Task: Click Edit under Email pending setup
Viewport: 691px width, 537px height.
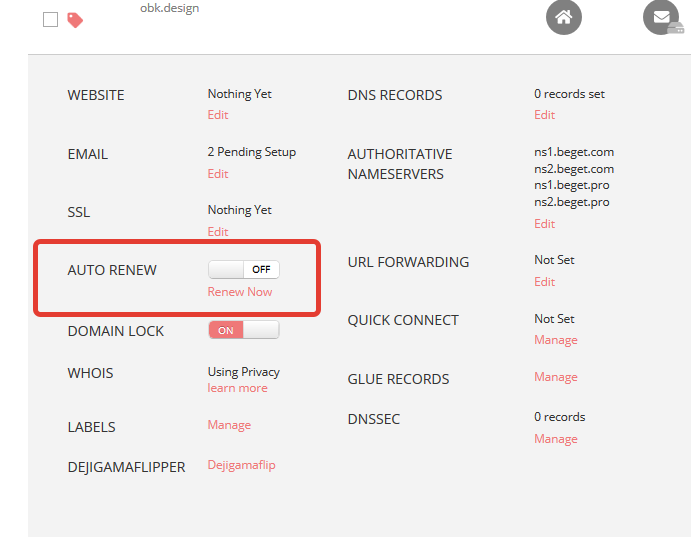Action: click(218, 174)
